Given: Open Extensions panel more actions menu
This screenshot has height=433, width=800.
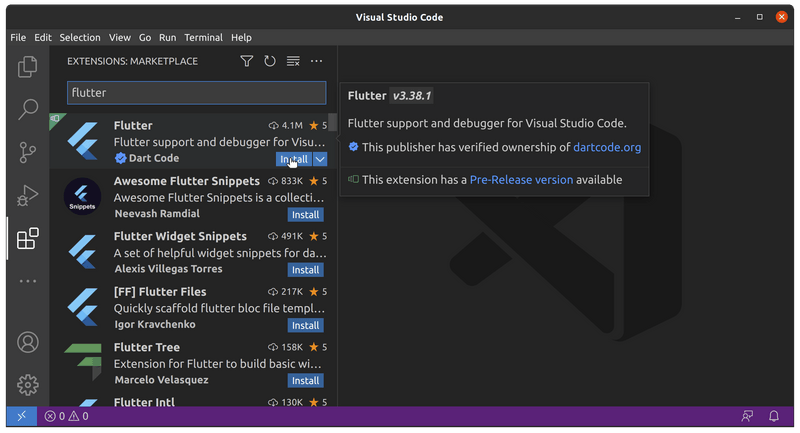Looking at the screenshot, I should coord(317,62).
